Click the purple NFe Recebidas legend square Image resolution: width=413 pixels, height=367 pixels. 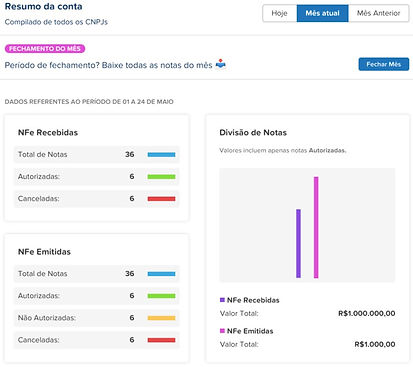(x=222, y=300)
